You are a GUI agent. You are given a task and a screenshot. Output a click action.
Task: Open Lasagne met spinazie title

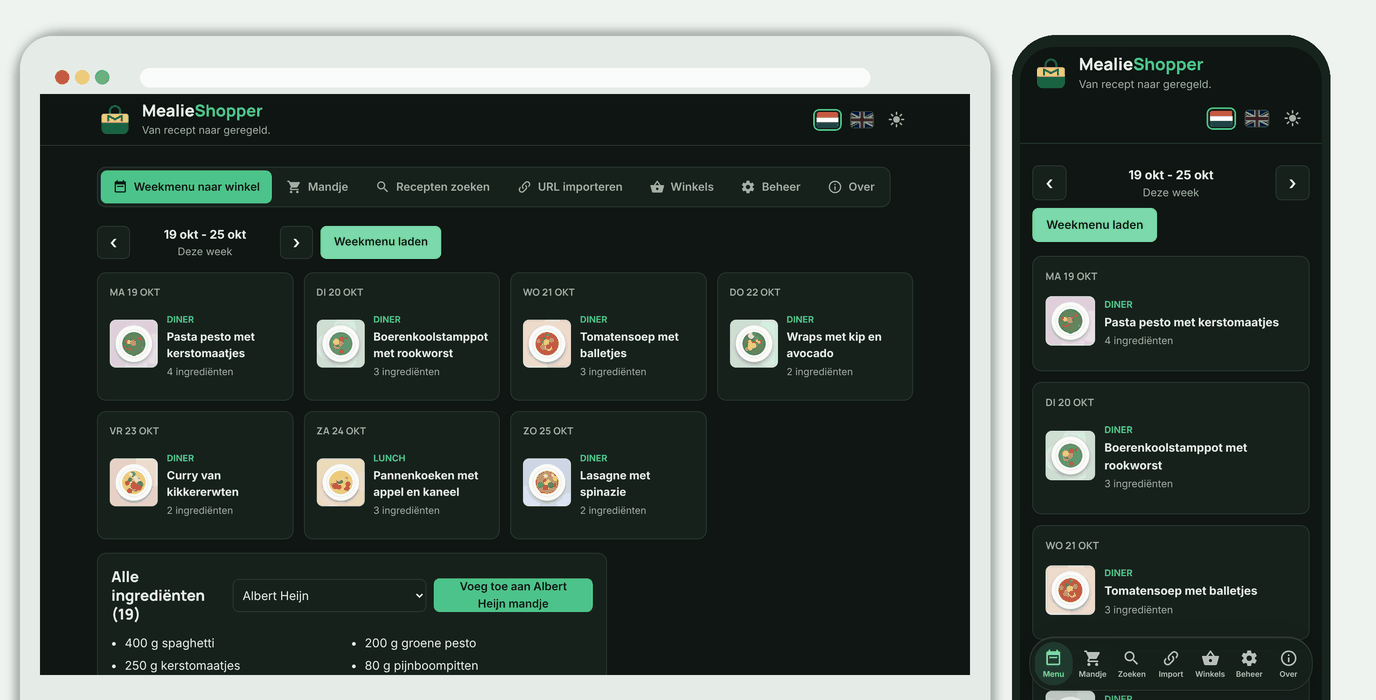[x=615, y=484]
